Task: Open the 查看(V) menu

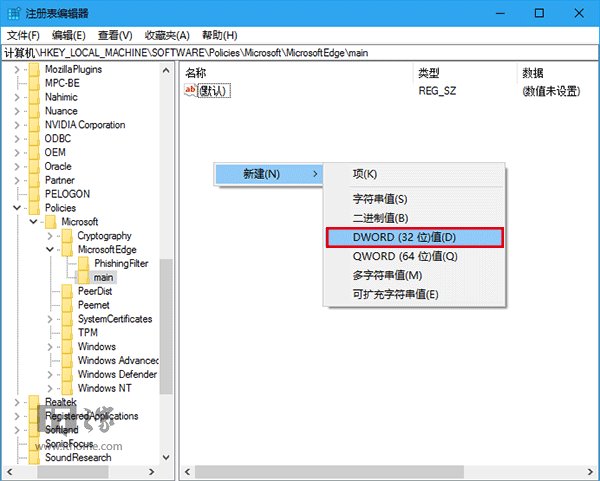Action: pos(115,36)
